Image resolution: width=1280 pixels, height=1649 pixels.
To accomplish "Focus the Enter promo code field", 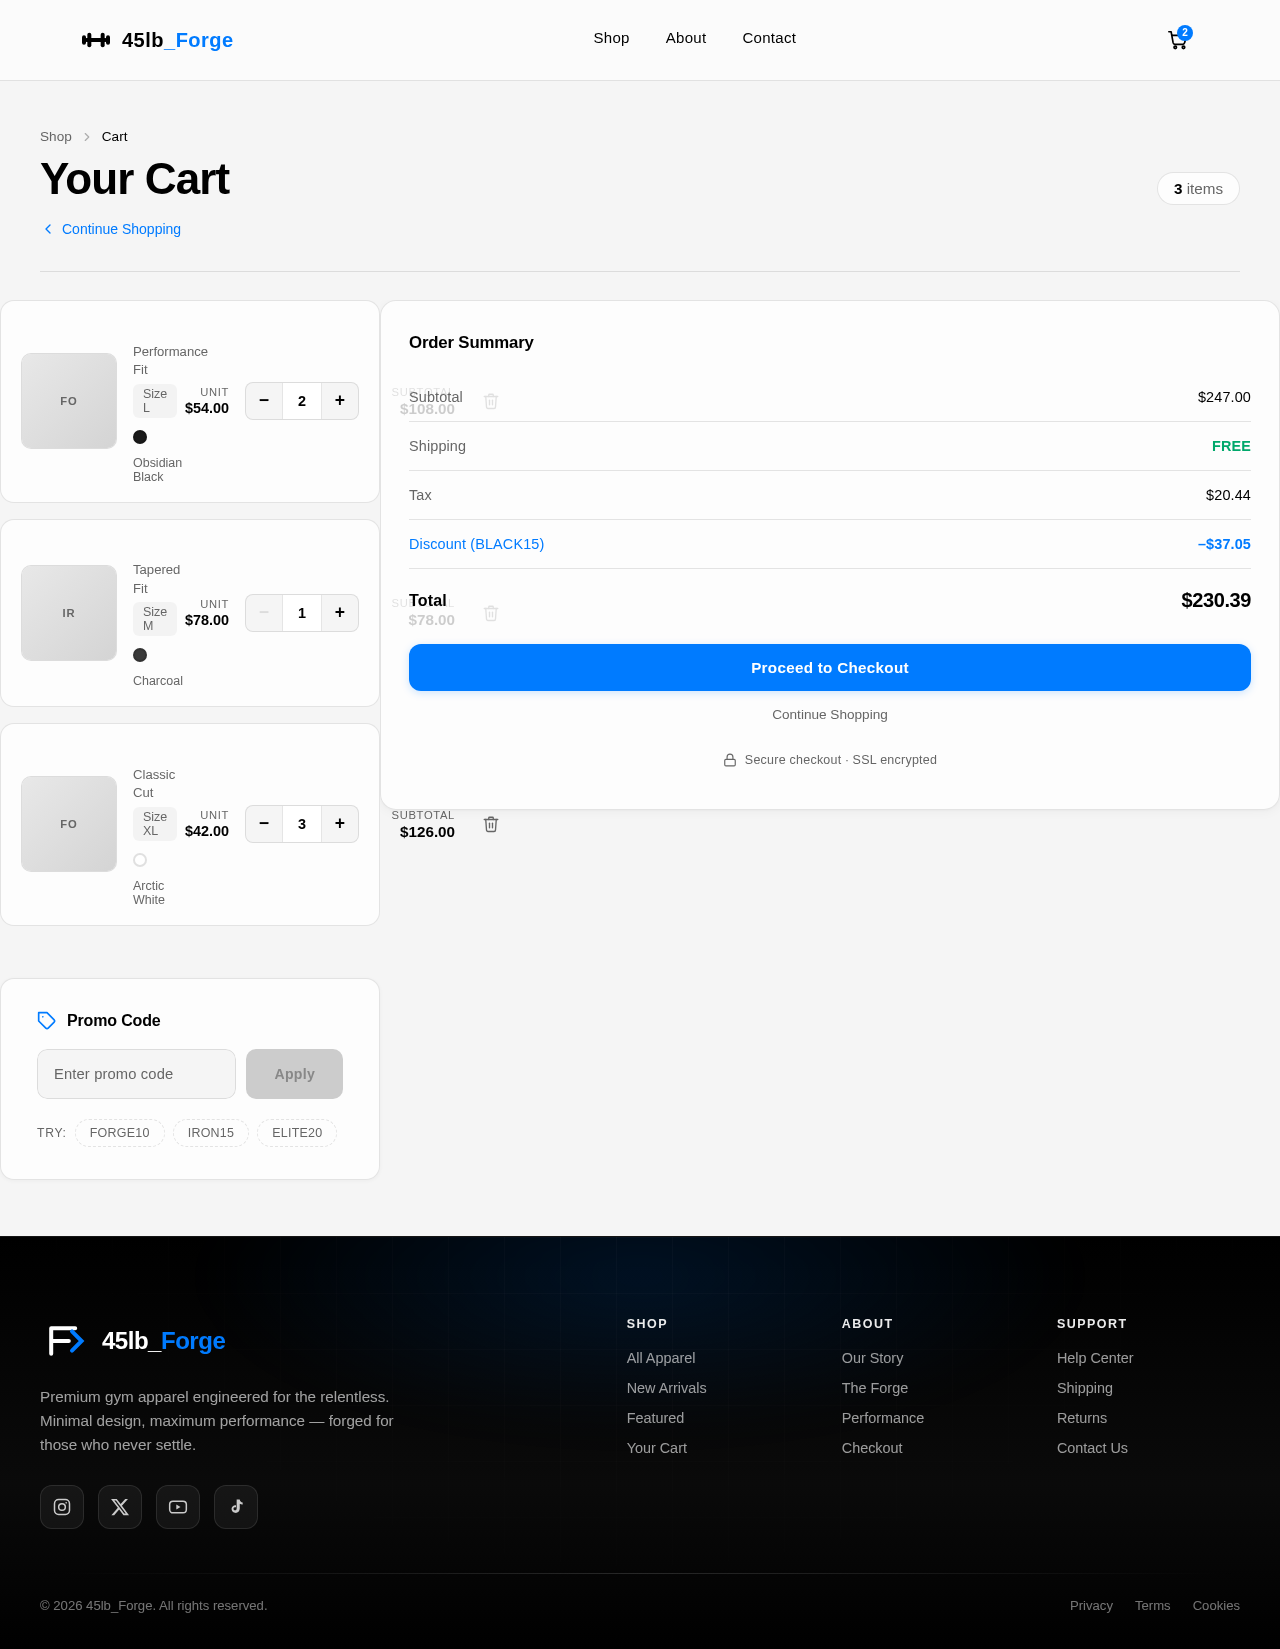I will 136,1074.
